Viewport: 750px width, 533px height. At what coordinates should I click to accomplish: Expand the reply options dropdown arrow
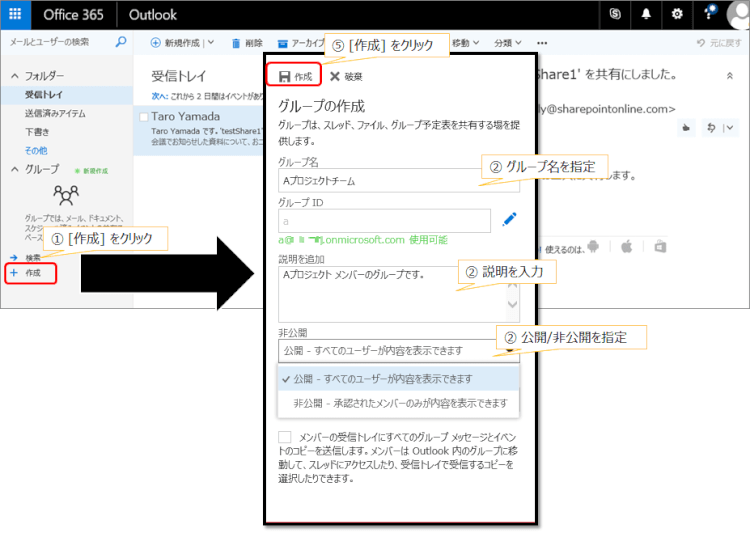point(730,128)
